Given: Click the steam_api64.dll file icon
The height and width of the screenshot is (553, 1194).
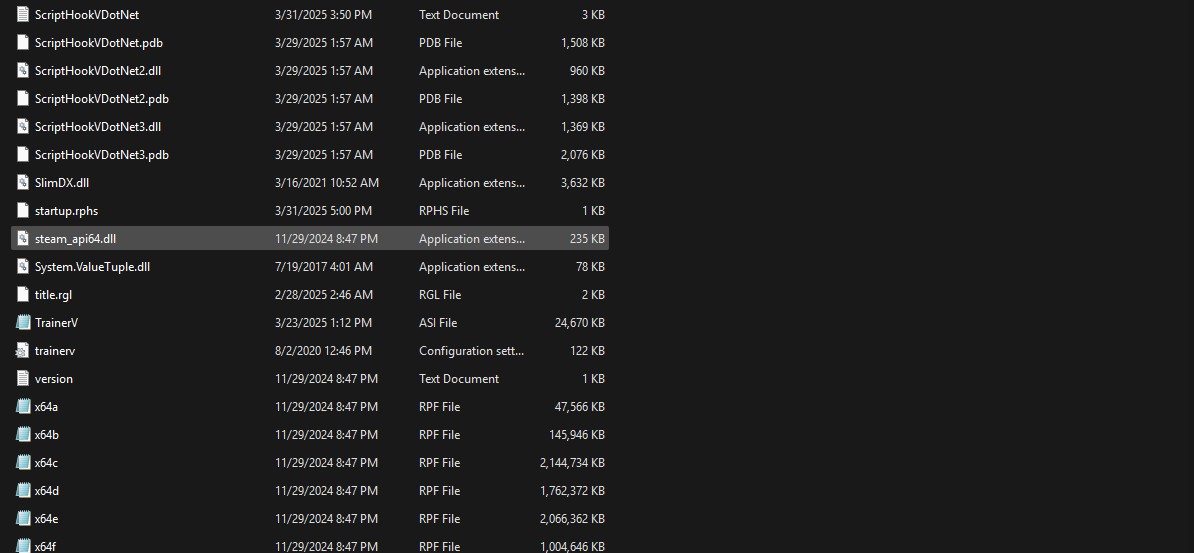Looking at the screenshot, I should 24,239.
